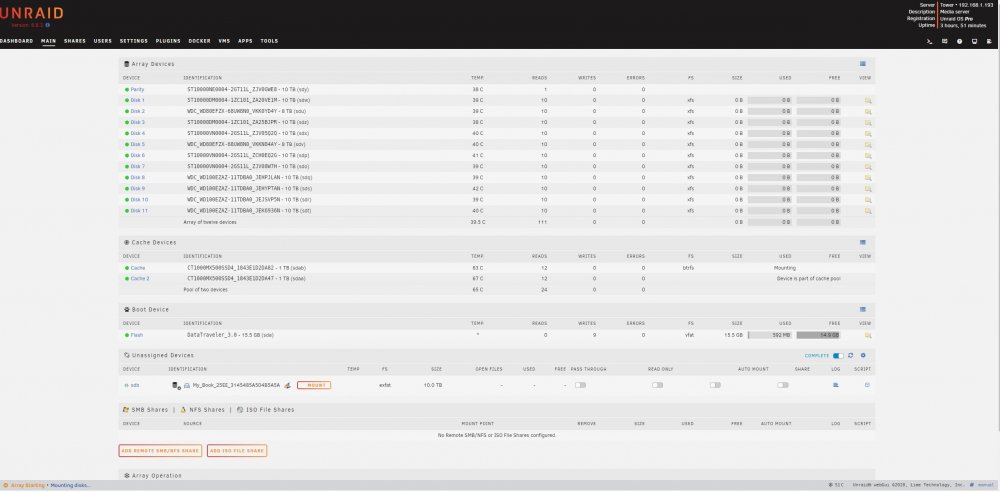Browse Disk 1 via its view icon
Viewport: 1000px width, 493px height.
867,100
